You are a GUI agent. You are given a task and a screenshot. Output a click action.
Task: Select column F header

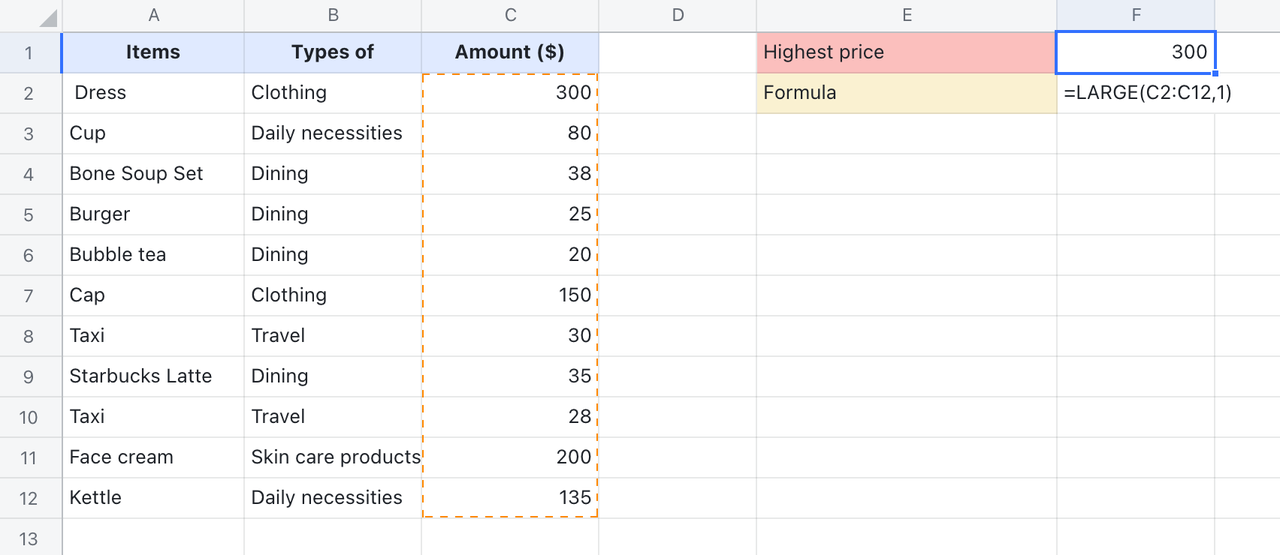click(x=1136, y=15)
